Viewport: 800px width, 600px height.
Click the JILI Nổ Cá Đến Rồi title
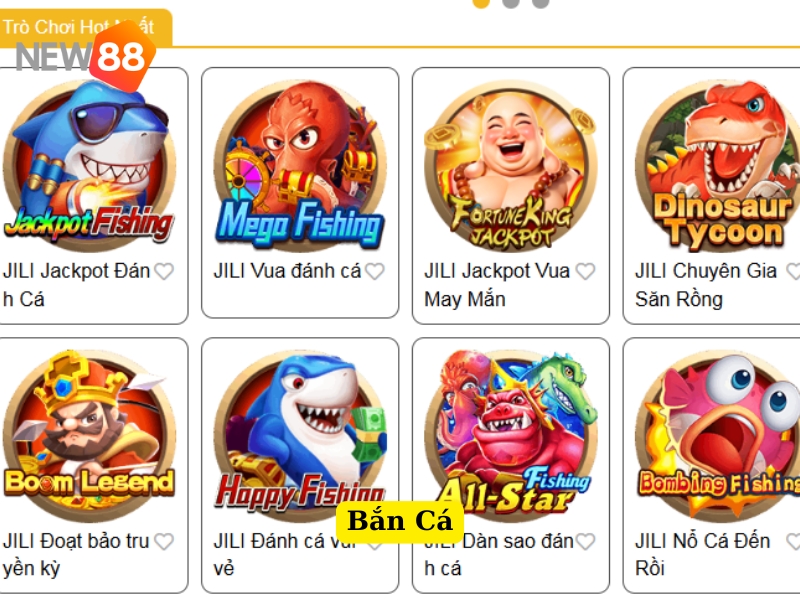[703, 554]
